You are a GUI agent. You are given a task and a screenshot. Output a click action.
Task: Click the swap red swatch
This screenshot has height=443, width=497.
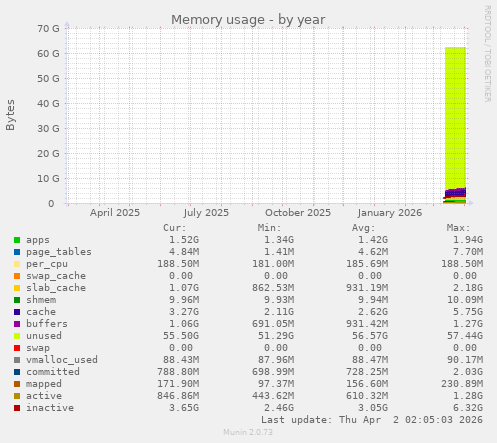point(17,348)
